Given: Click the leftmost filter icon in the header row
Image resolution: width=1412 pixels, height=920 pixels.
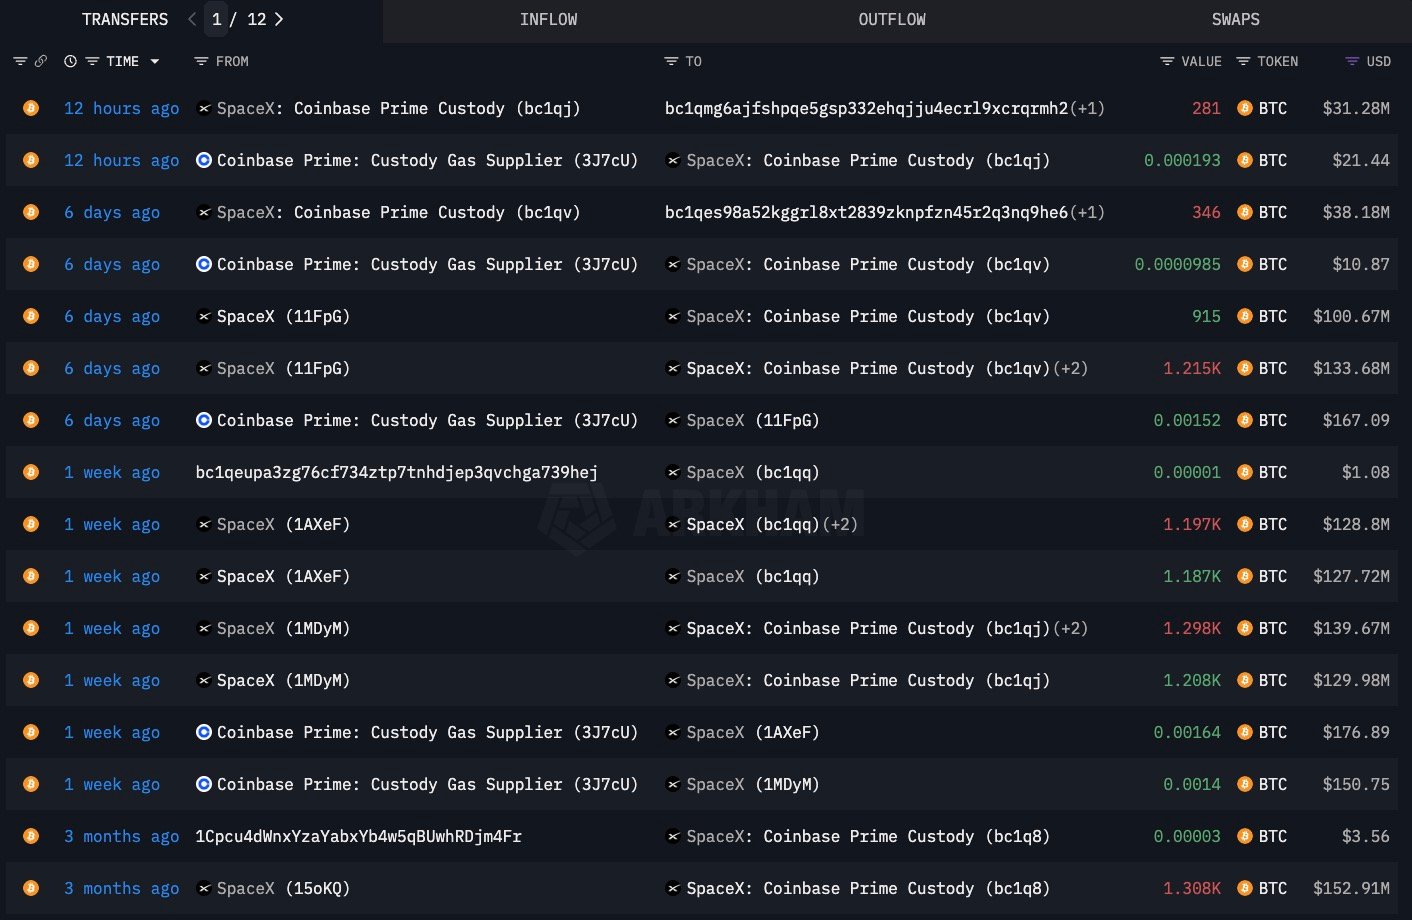Looking at the screenshot, I should tap(19, 62).
